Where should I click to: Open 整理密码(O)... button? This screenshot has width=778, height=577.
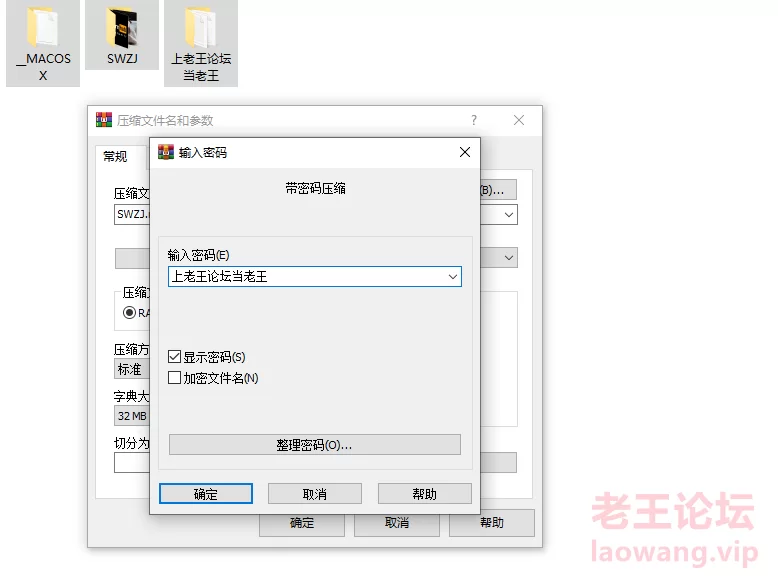click(315, 445)
